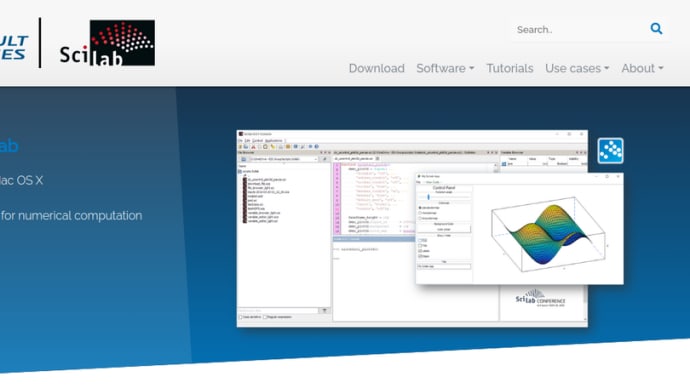Viewport: 690px width, 388px height.
Task: Open the About dropdown menu
Action: [x=642, y=69]
